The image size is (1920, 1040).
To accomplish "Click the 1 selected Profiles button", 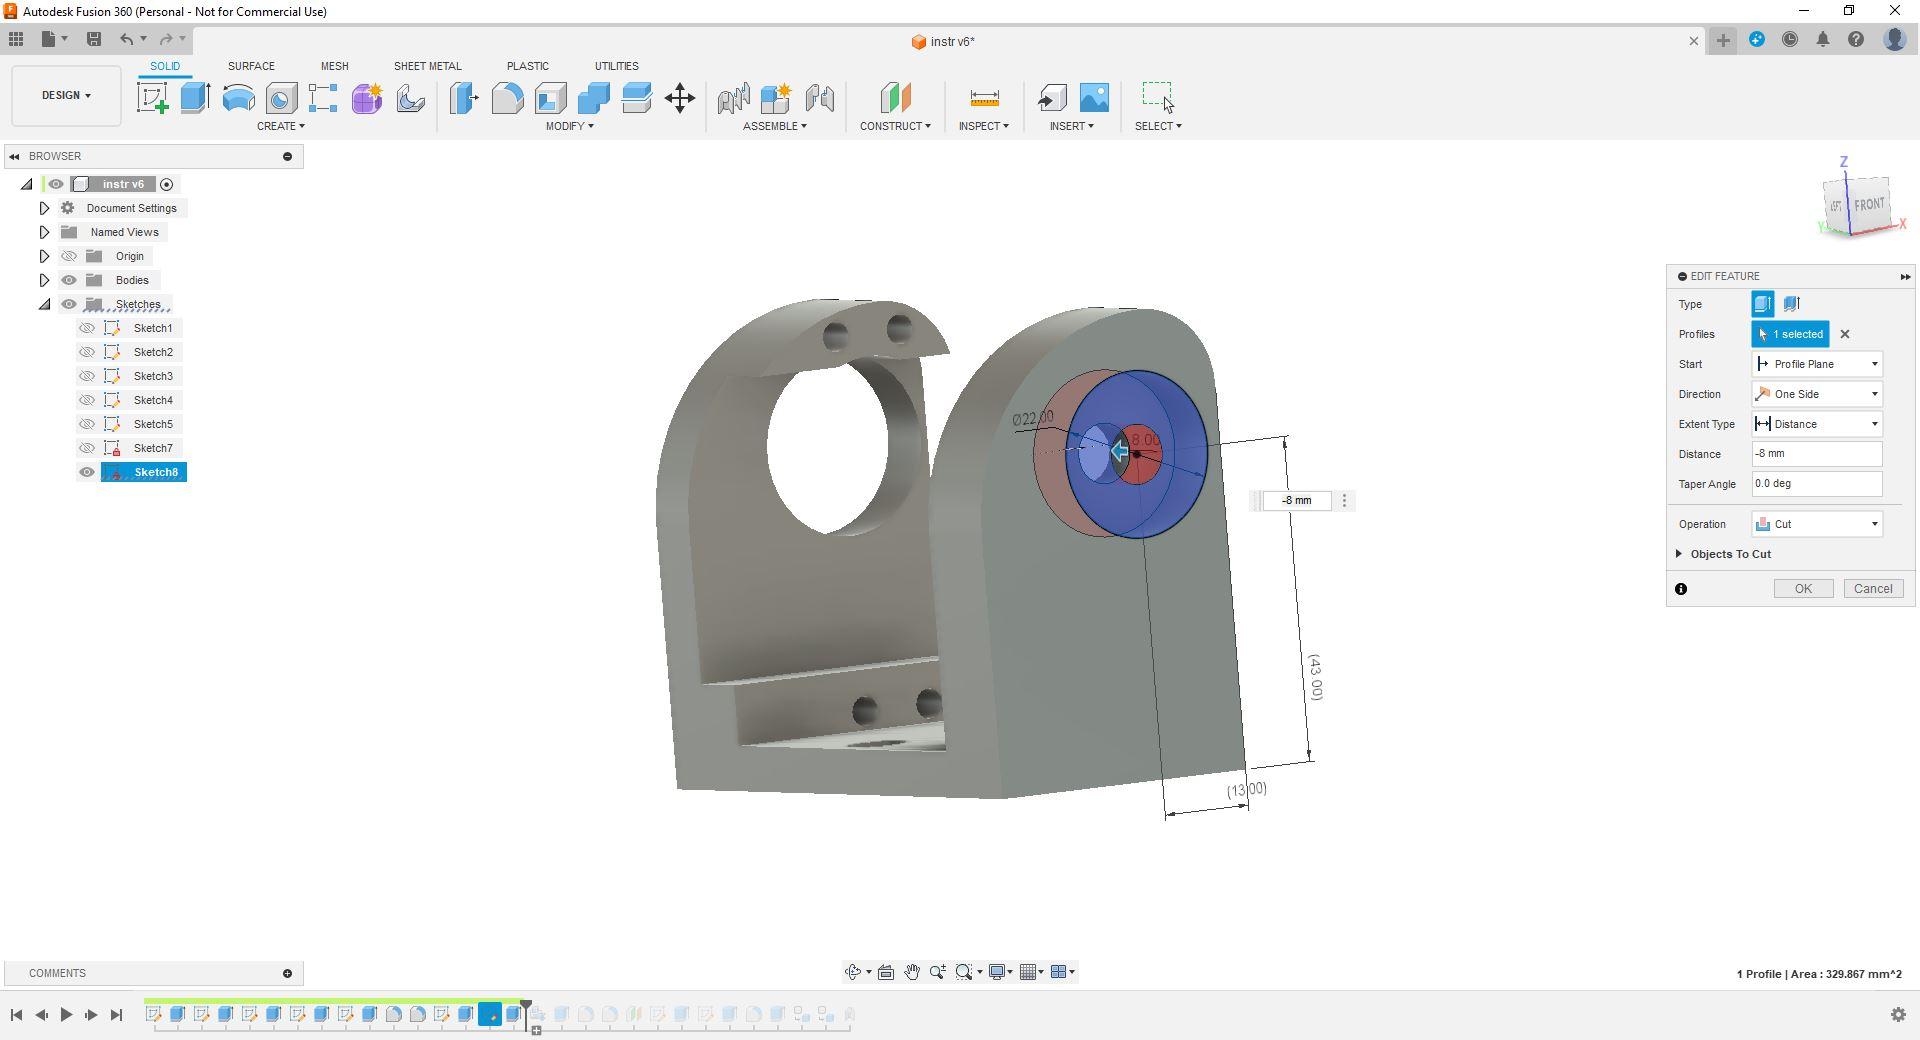I will [x=1790, y=334].
